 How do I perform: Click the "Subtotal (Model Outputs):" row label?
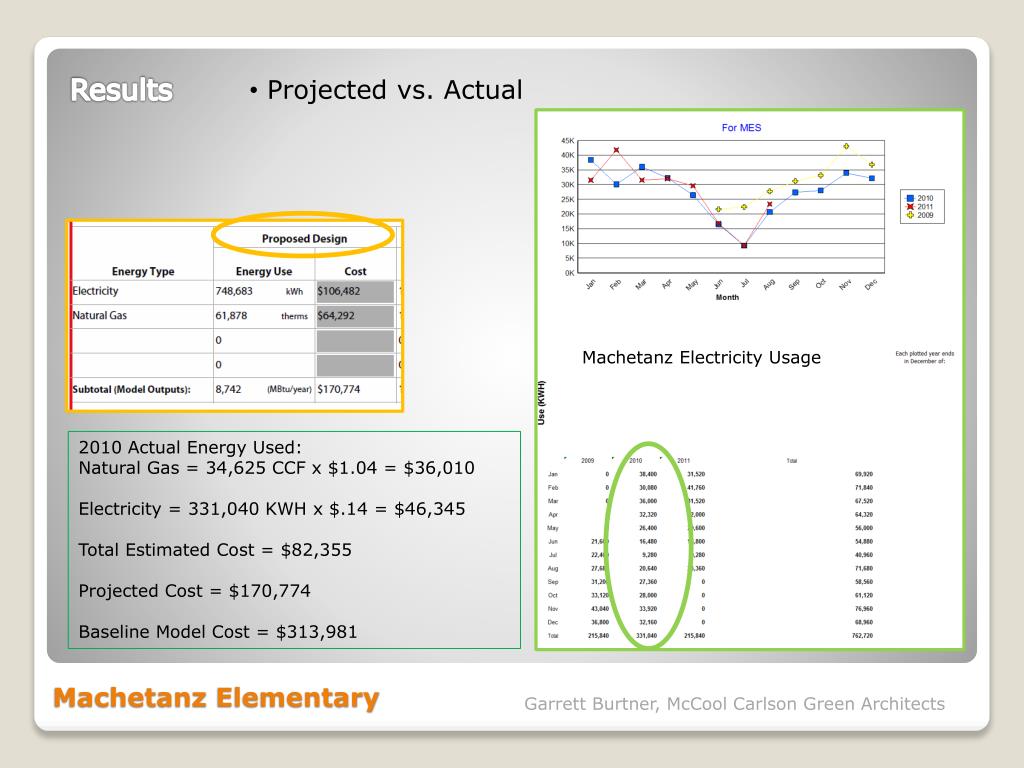(x=131, y=389)
